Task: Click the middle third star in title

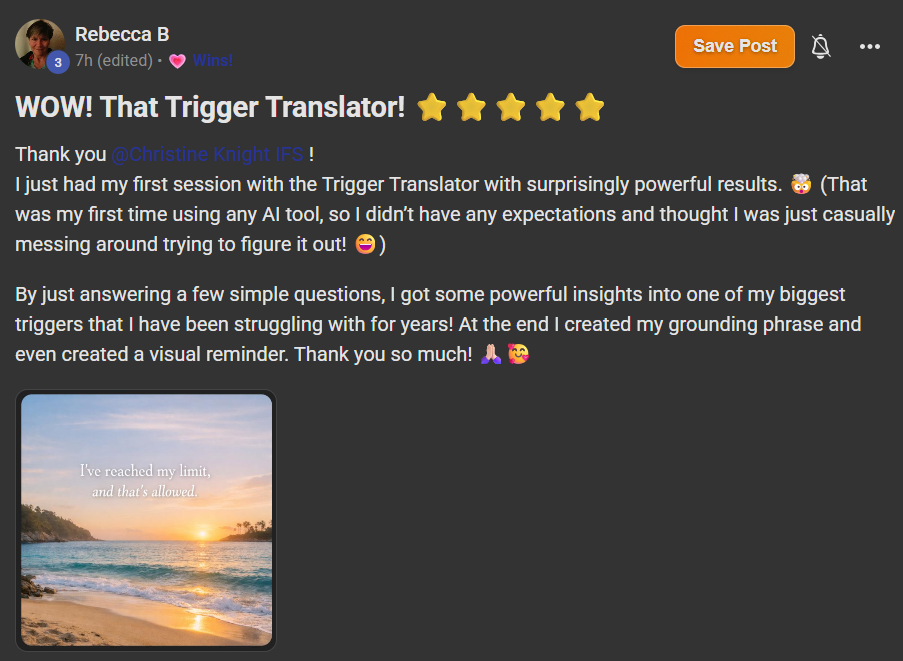Action: [x=511, y=107]
